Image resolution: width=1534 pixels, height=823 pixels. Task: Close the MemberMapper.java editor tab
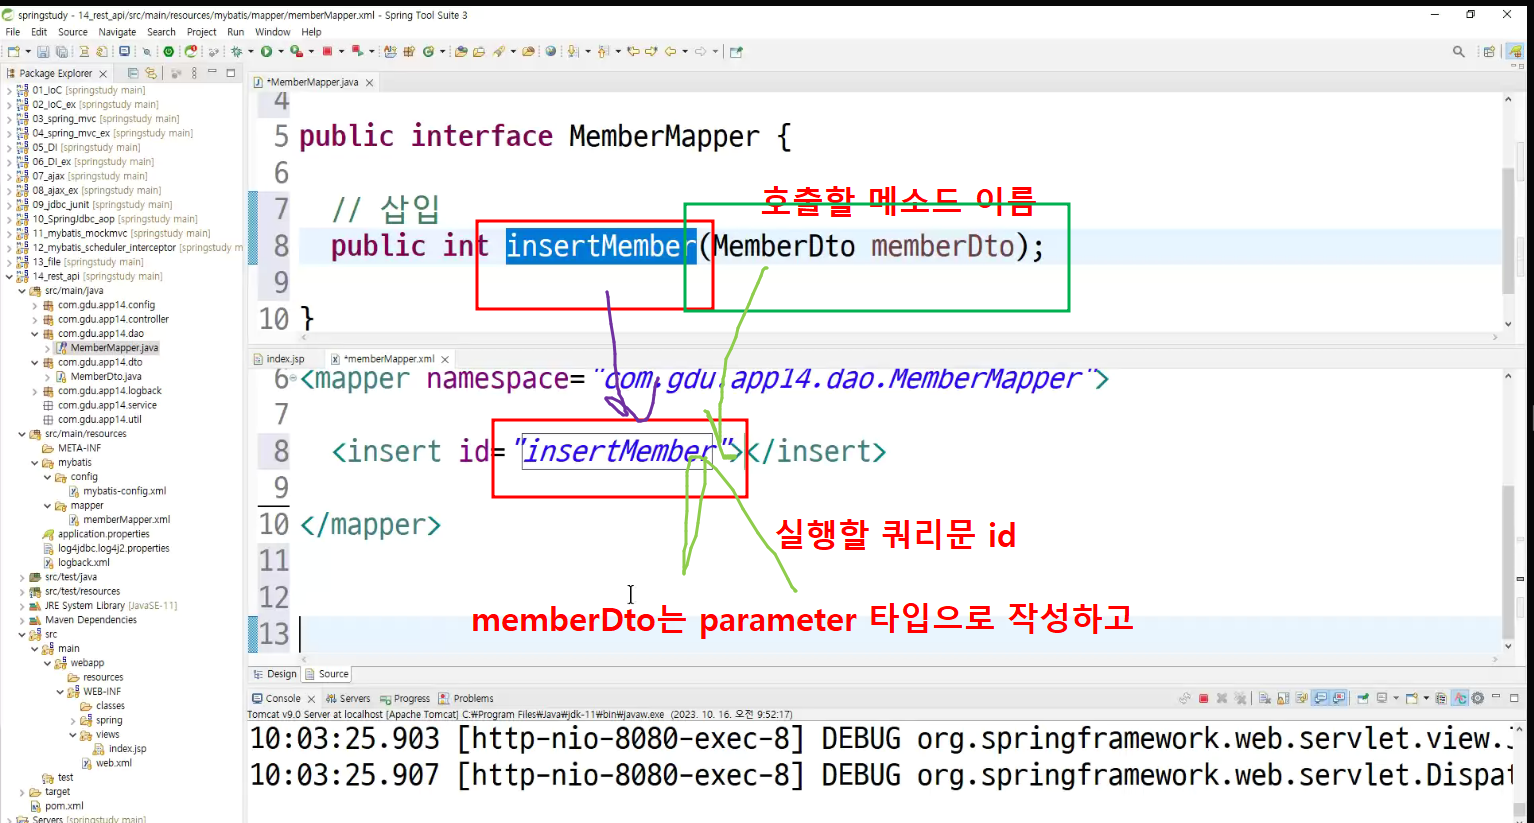click(x=369, y=83)
